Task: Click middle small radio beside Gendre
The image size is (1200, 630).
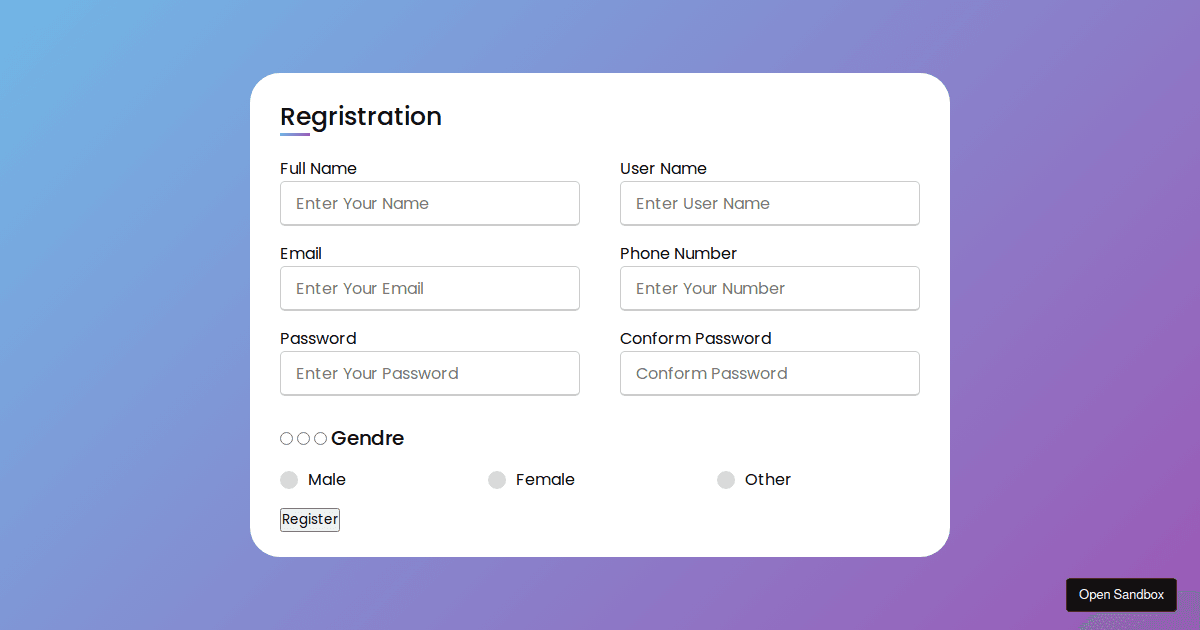Action: tap(303, 438)
